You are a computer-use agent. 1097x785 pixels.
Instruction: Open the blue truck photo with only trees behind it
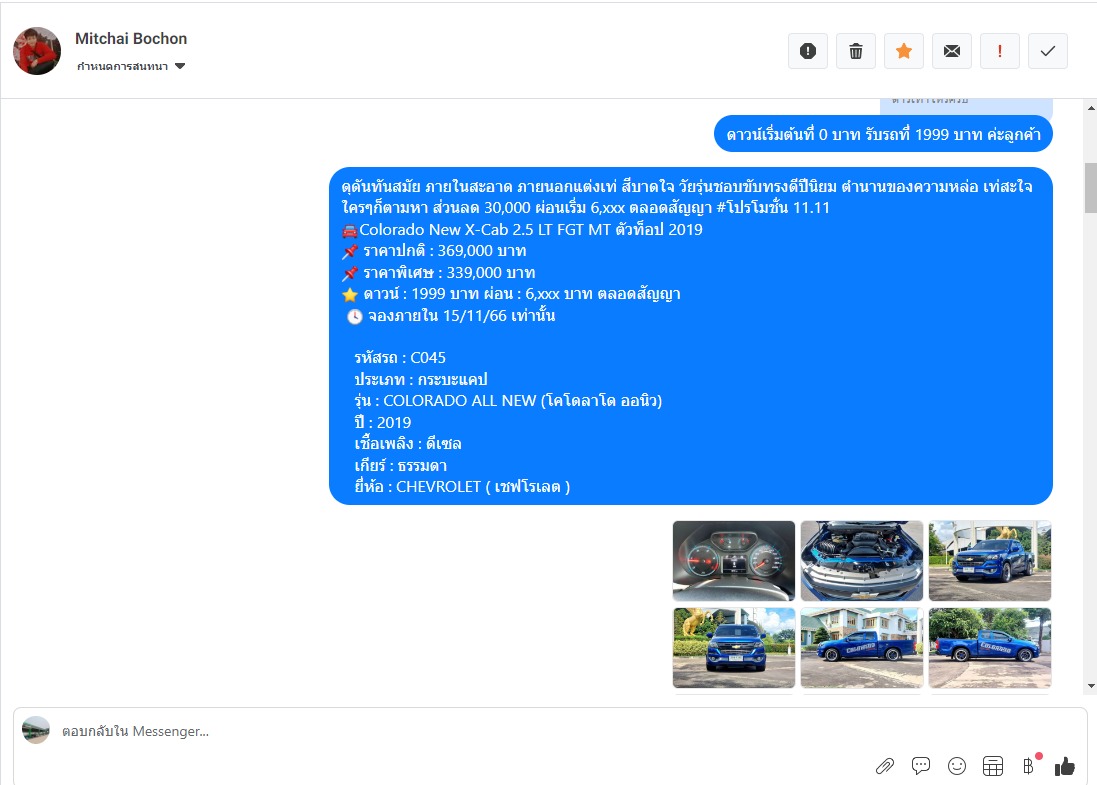coord(990,648)
